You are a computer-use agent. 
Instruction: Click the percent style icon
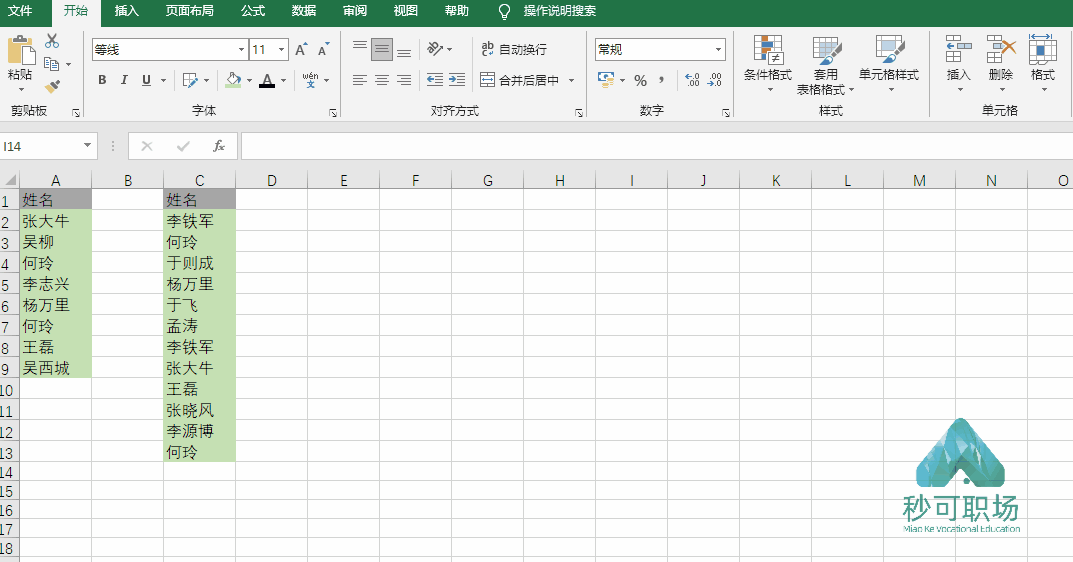click(x=641, y=80)
